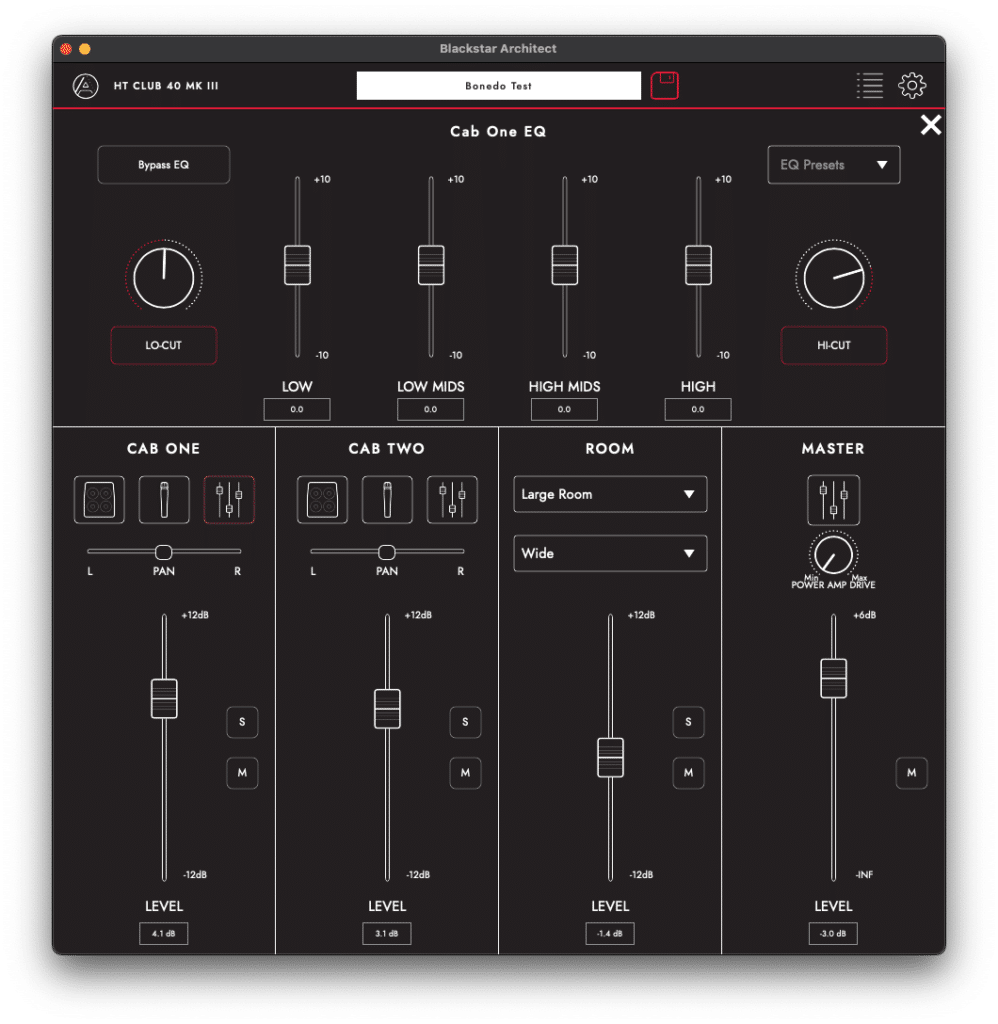Toggle Bypass EQ

click(x=164, y=165)
